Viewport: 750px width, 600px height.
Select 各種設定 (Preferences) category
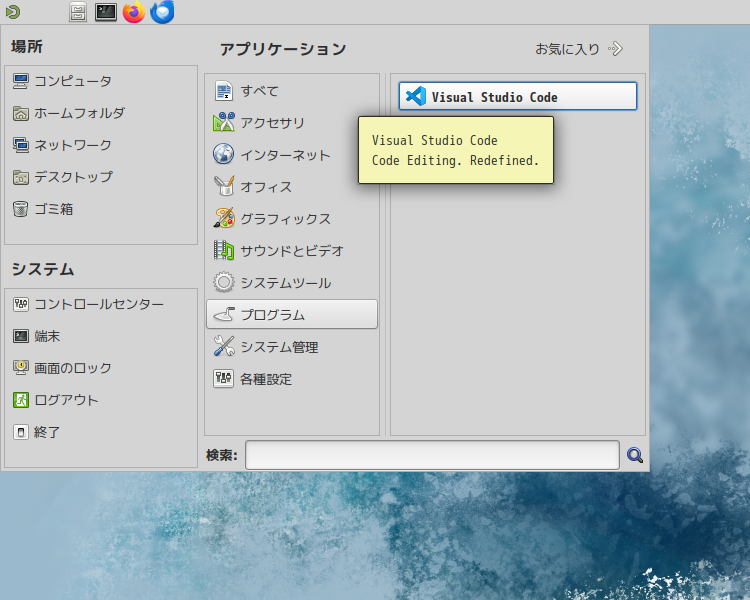[292, 379]
